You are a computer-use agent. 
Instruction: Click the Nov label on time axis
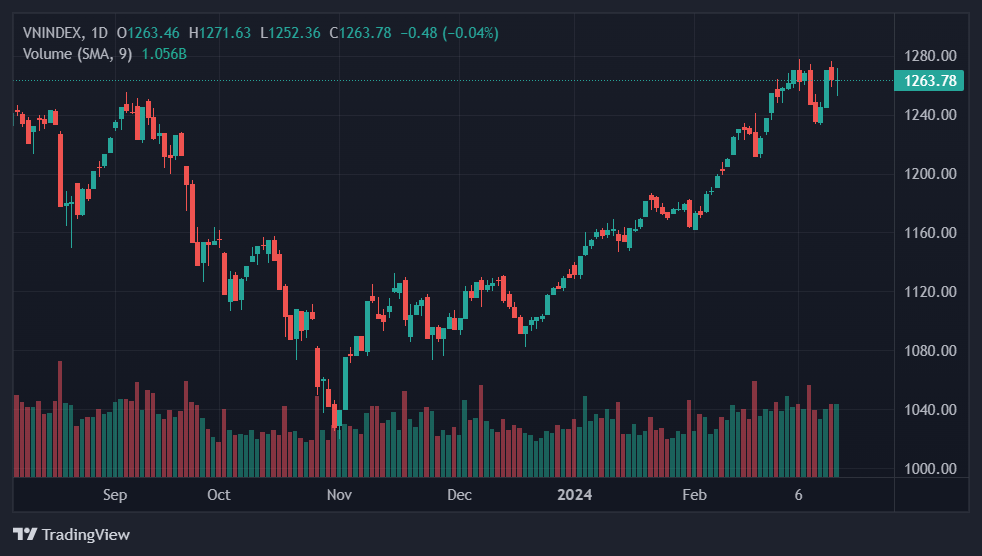(340, 495)
